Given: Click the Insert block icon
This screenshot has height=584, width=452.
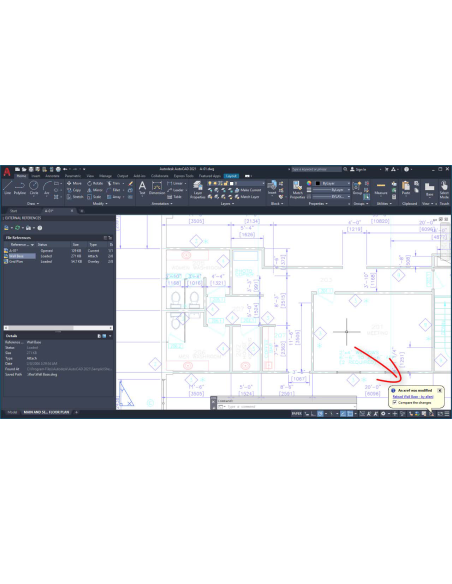Looking at the screenshot, I should [272, 187].
